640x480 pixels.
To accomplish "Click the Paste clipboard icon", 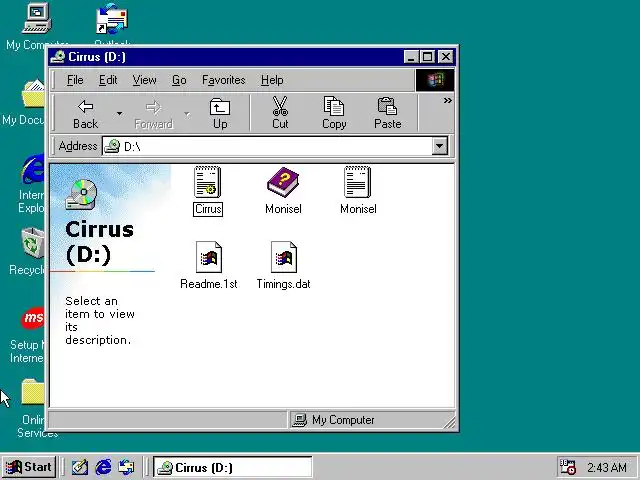I will point(387,113).
